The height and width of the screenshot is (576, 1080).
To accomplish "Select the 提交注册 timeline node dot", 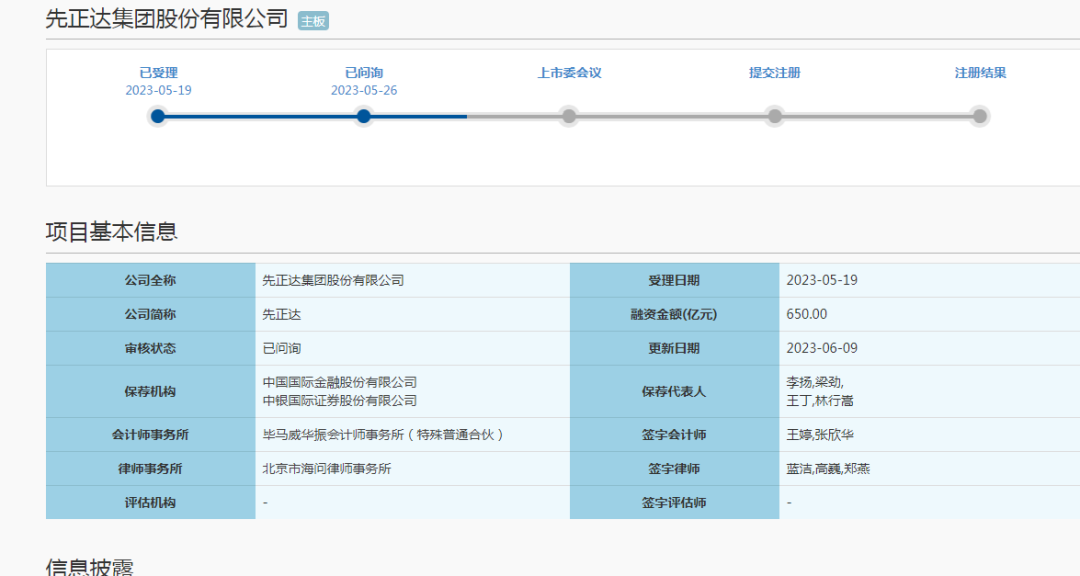I will pyautogui.click(x=775, y=116).
